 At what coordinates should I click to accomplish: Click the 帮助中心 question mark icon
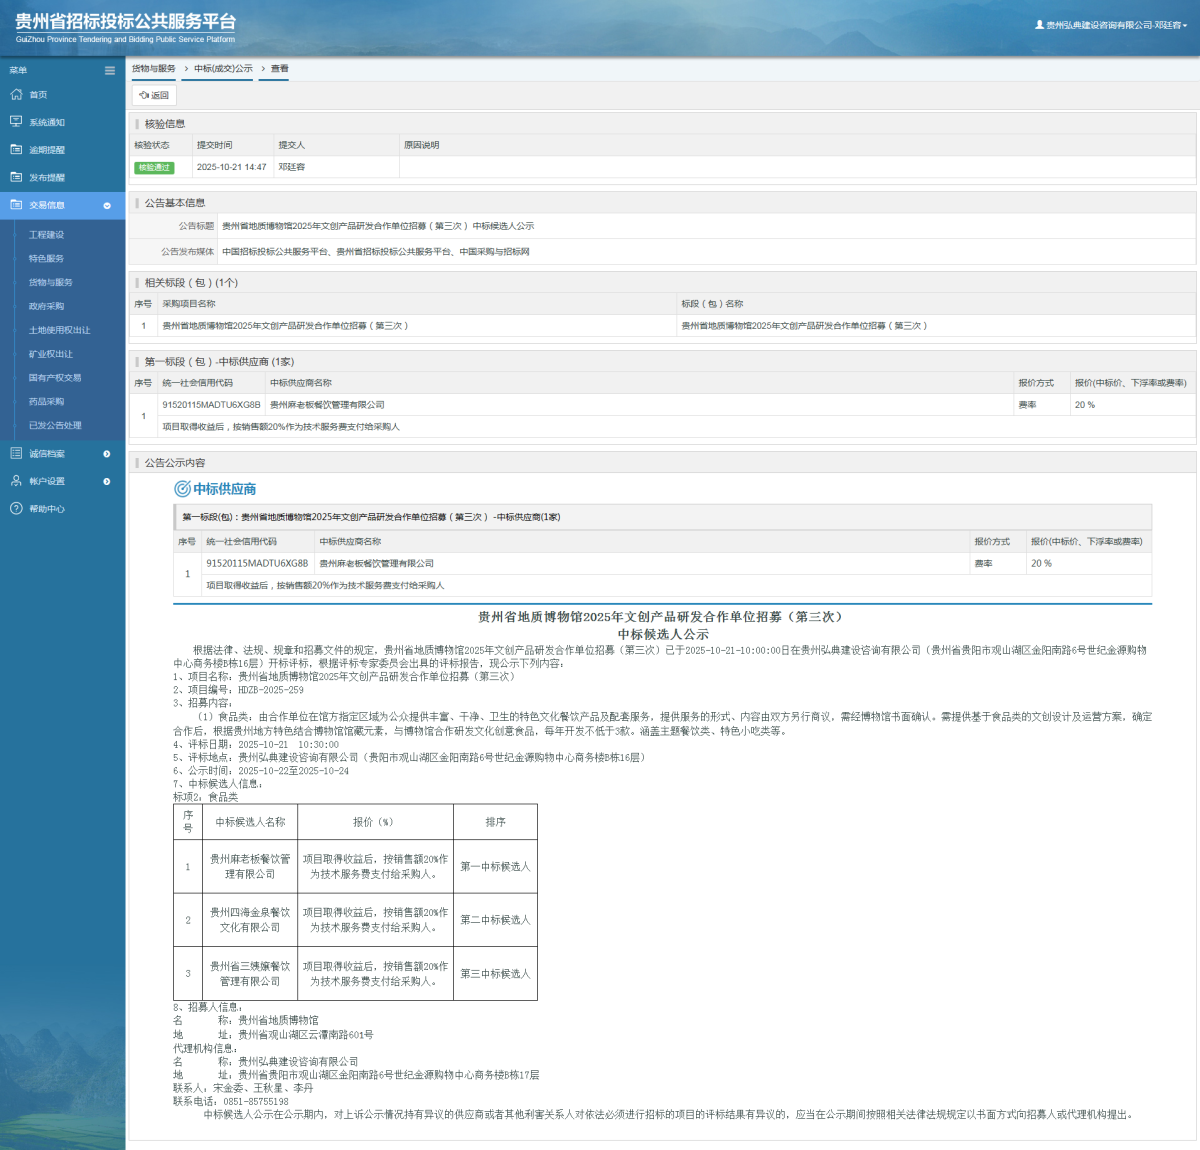[16, 509]
